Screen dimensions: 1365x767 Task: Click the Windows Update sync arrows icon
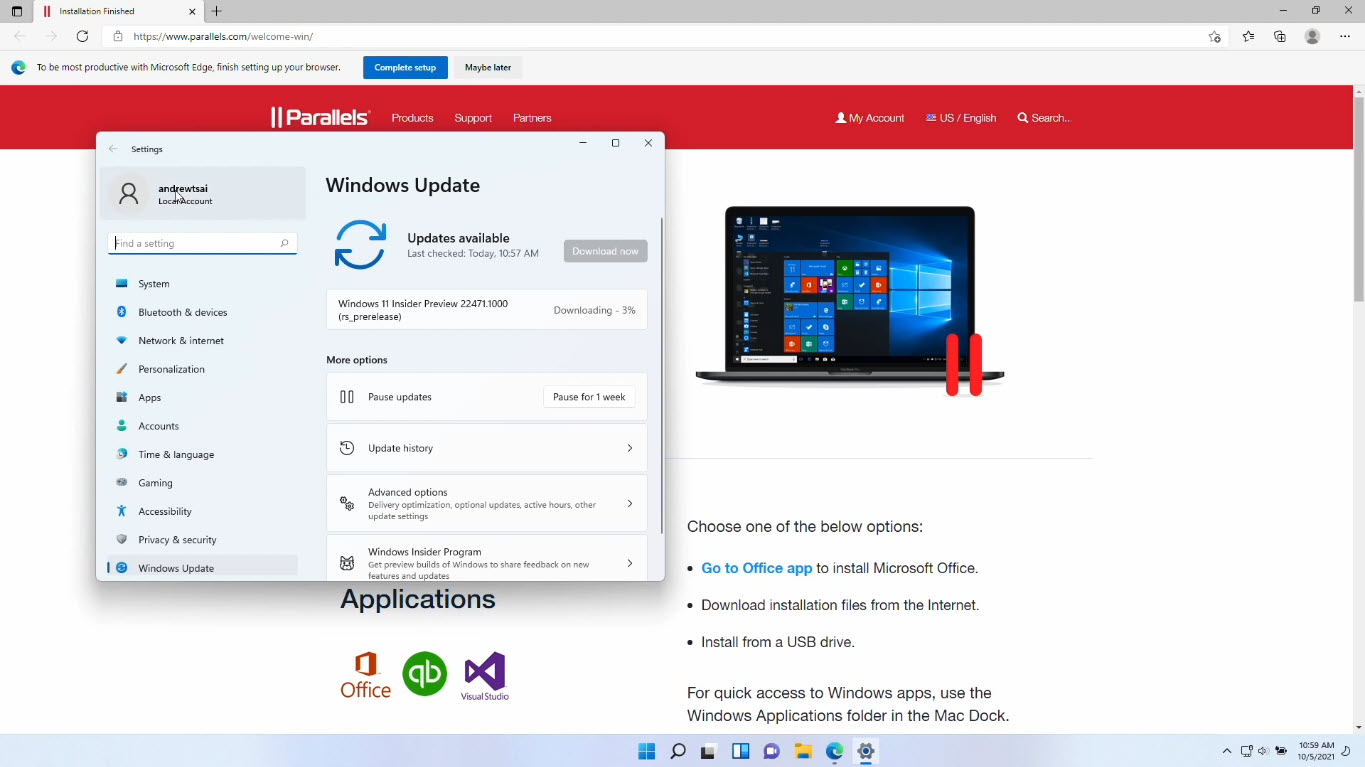click(x=360, y=245)
